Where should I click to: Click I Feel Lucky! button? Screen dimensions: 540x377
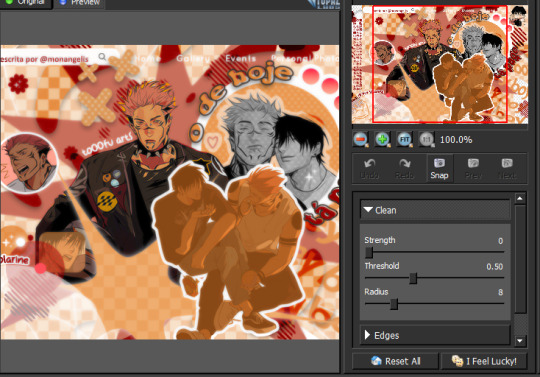(x=484, y=361)
